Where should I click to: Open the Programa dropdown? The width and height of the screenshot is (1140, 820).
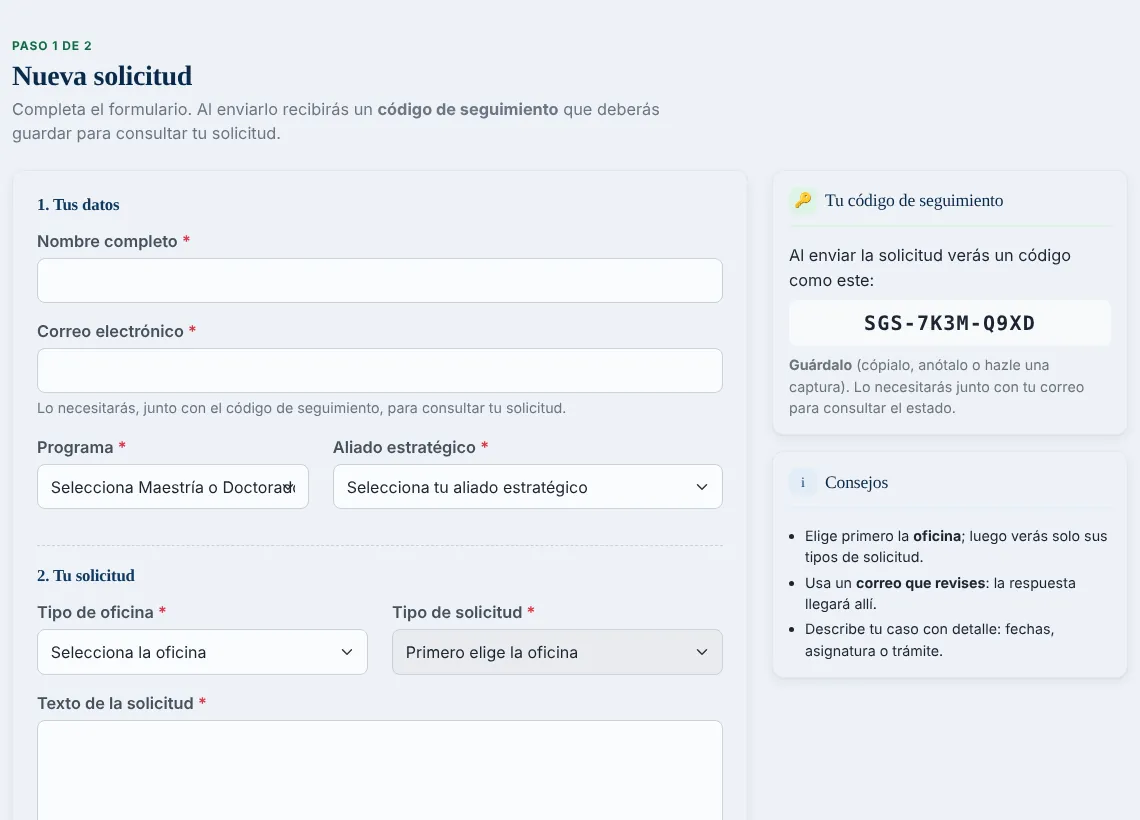coord(173,487)
